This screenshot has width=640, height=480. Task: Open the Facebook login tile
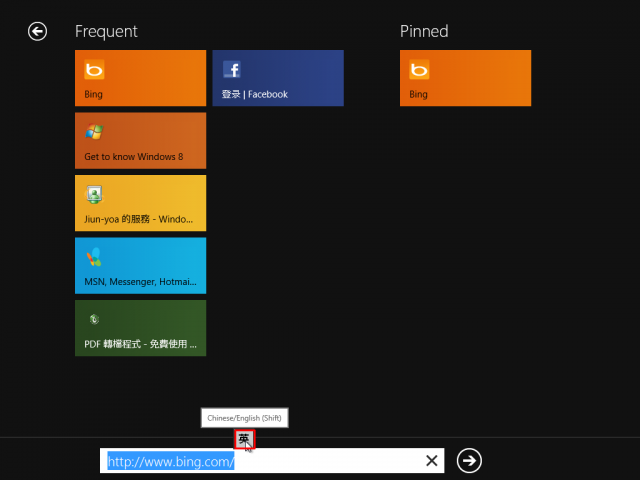click(x=278, y=78)
